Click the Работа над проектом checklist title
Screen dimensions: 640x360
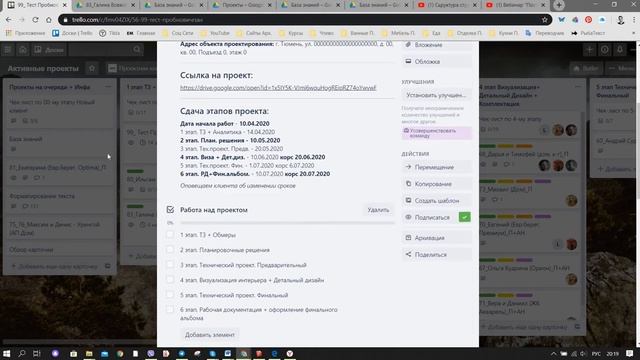click(214, 210)
